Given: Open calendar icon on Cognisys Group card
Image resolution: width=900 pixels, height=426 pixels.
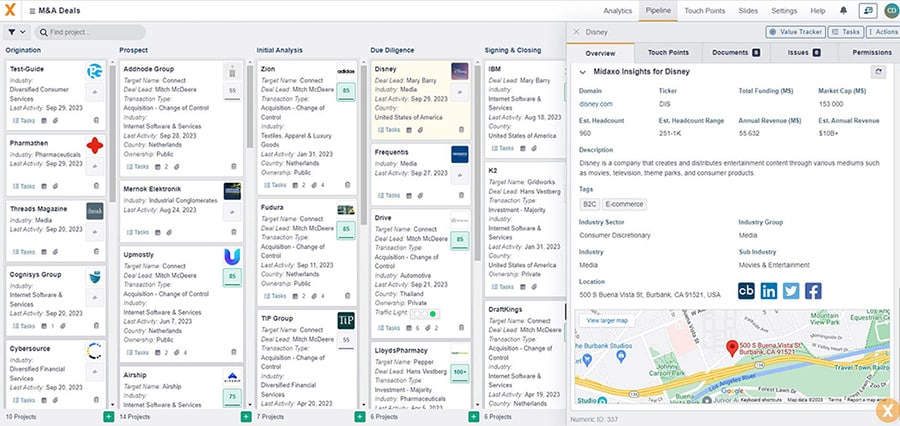Looking at the screenshot, I should [44, 326].
